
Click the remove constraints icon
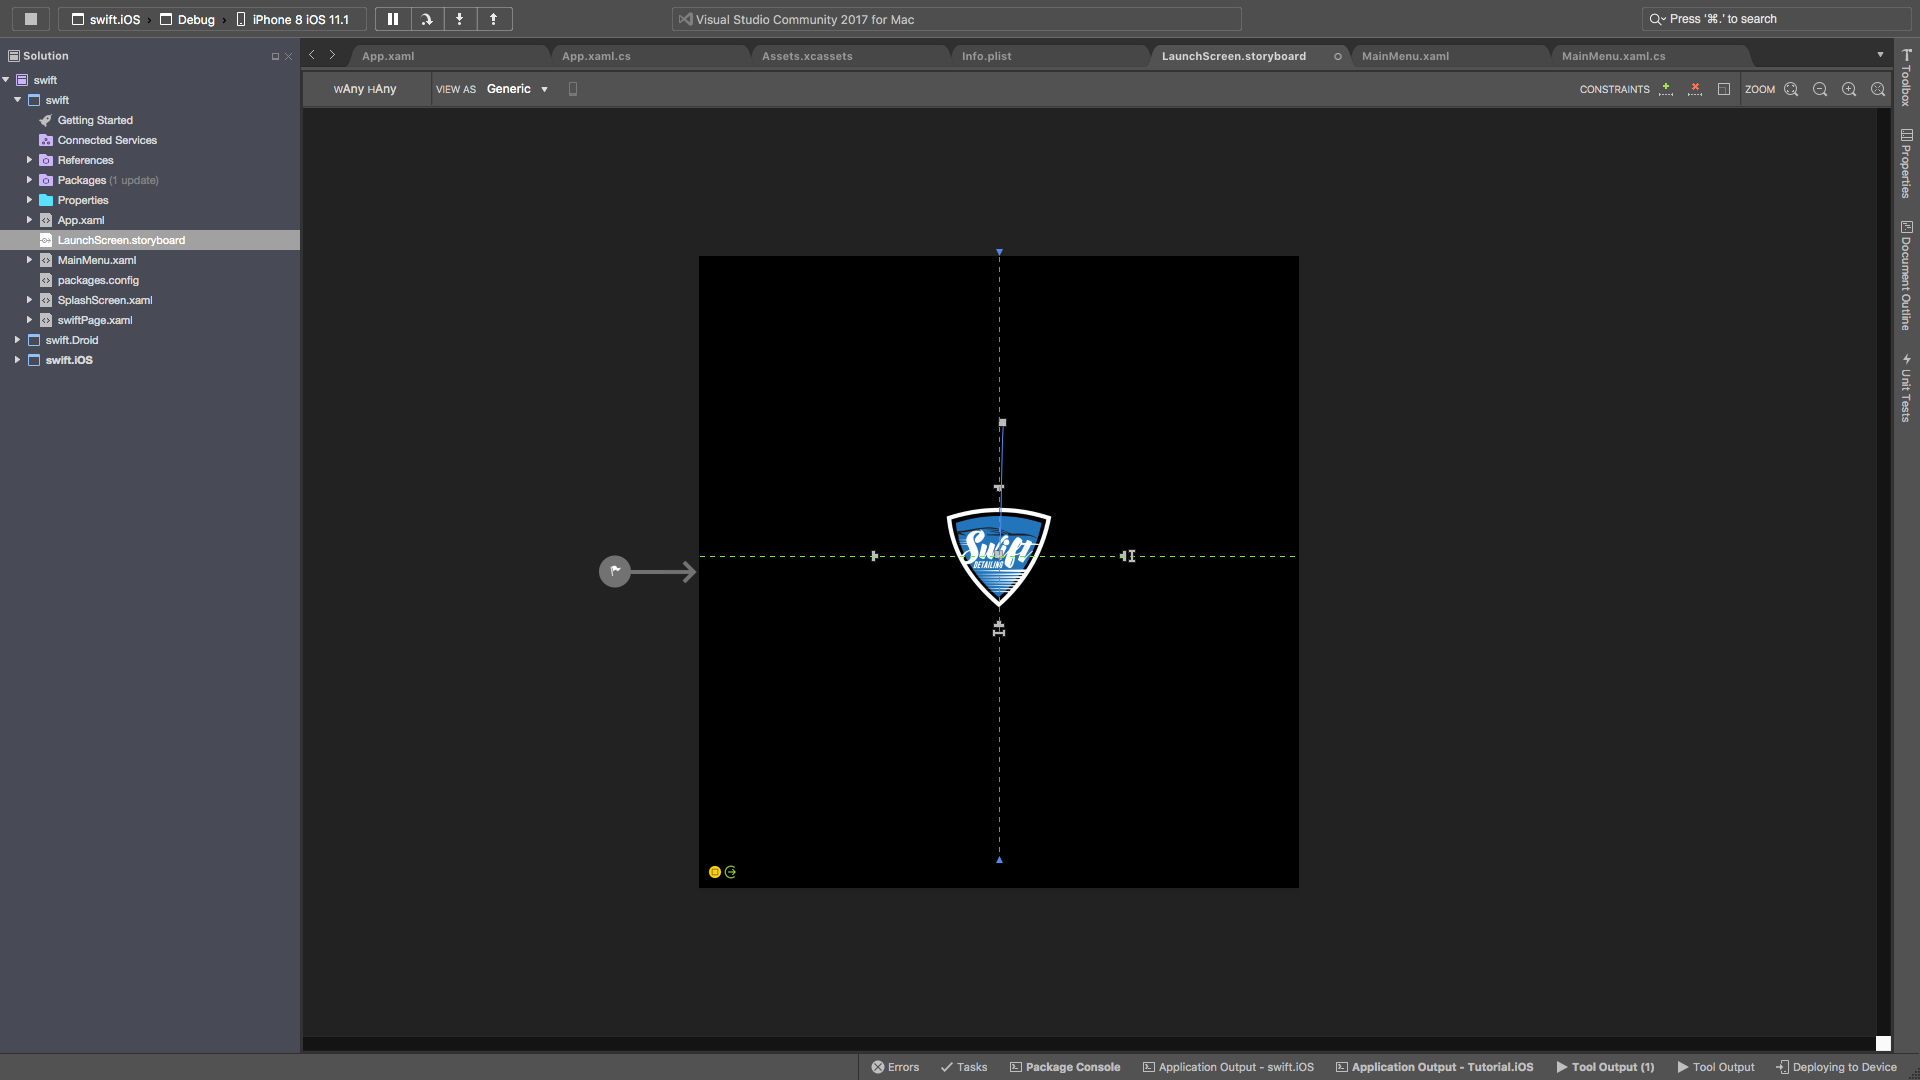(1695, 89)
